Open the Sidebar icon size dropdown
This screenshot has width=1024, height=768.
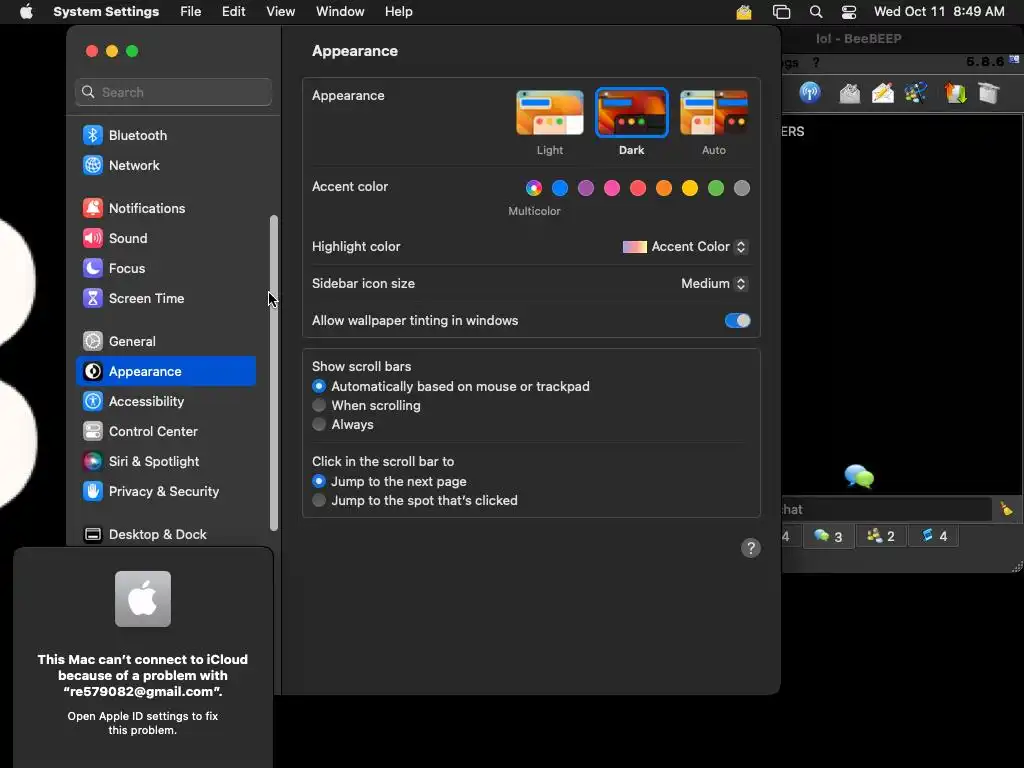coord(714,283)
